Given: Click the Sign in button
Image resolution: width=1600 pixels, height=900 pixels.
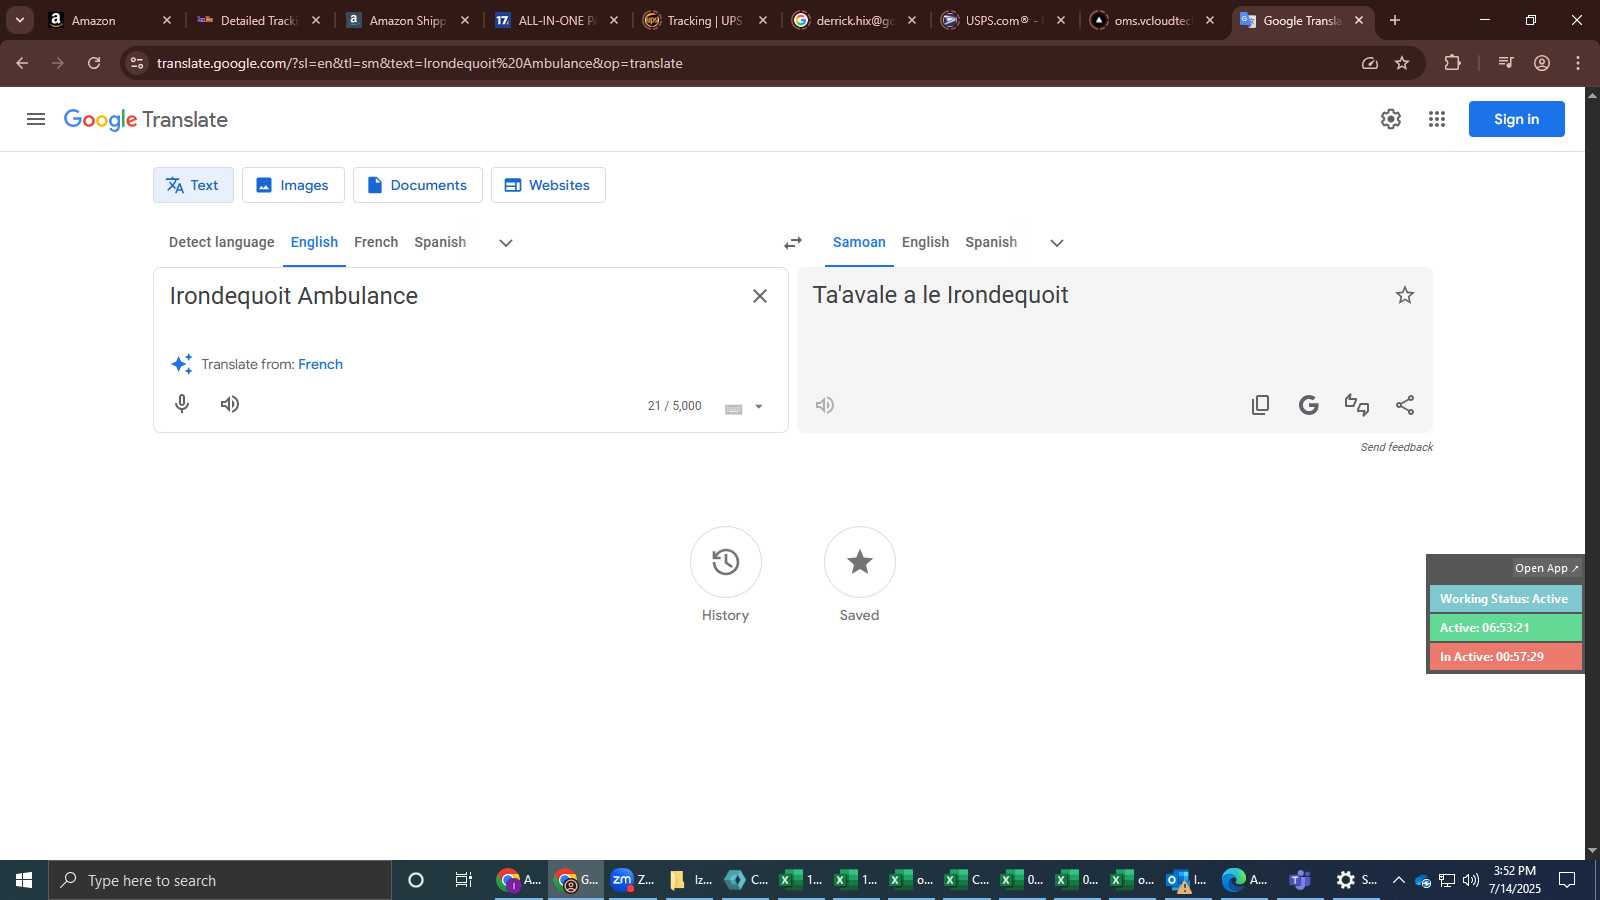Looking at the screenshot, I should click(x=1516, y=119).
